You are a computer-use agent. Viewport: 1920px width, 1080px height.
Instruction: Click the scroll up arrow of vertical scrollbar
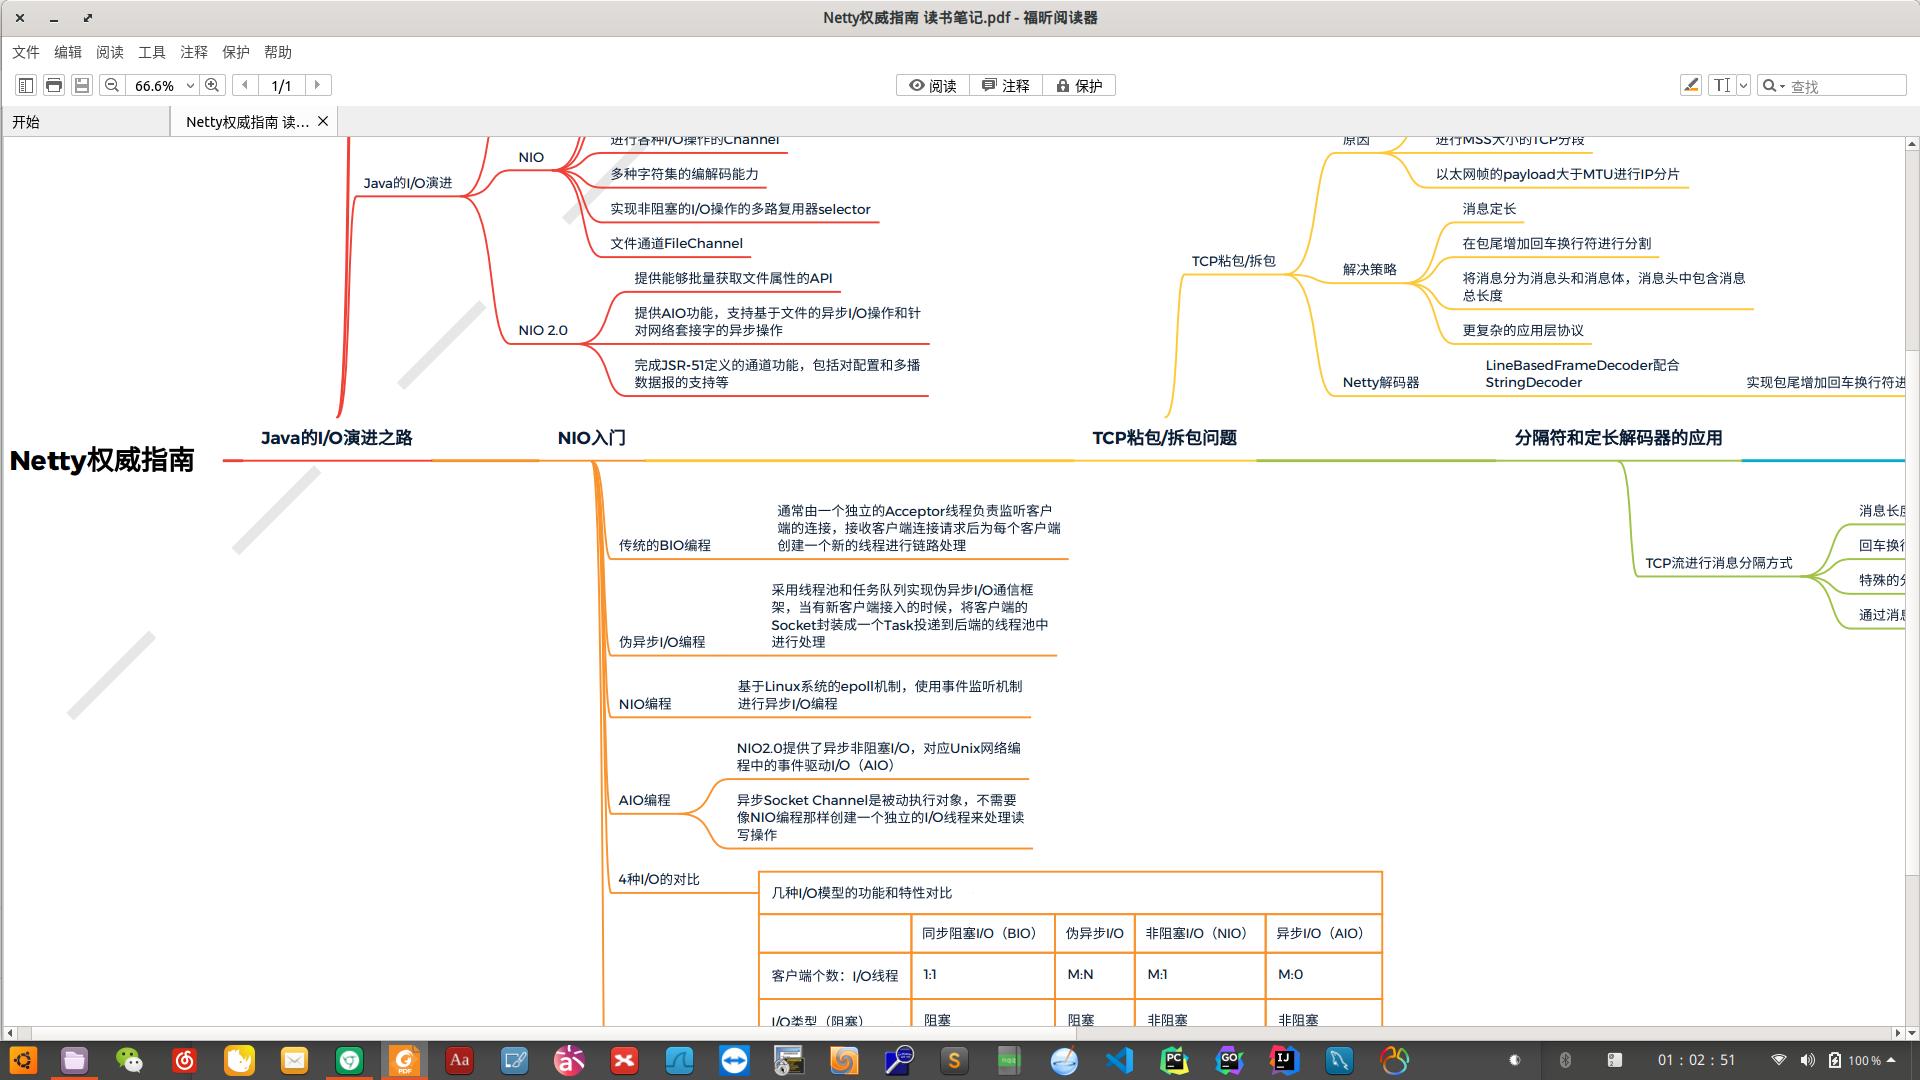click(1912, 144)
